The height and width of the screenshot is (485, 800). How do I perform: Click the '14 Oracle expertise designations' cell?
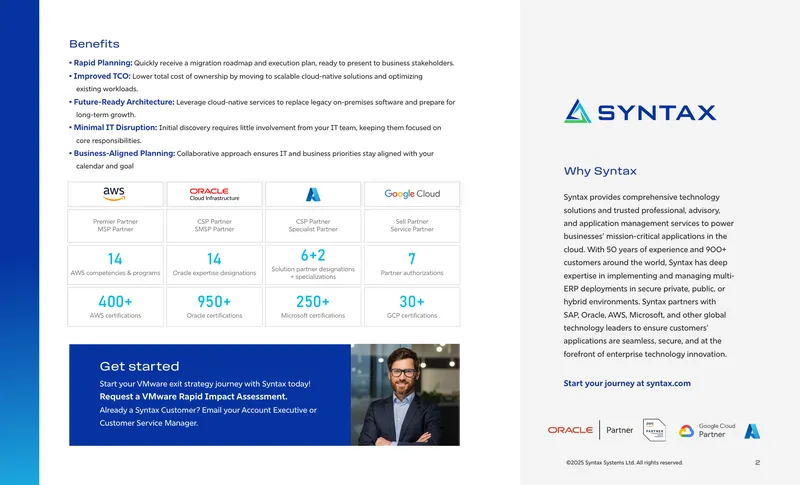[x=214, y=265]
